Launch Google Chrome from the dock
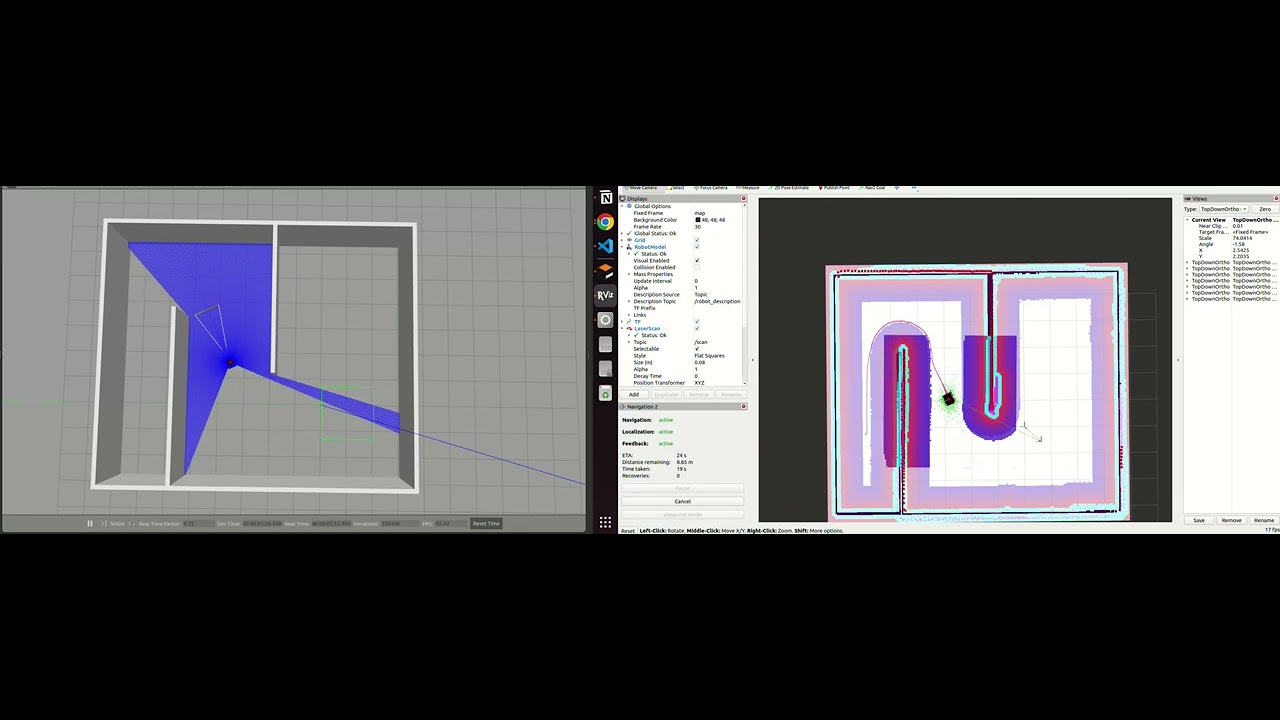Viewport: 1280px width, 720px height. click(x=605, y=222)
